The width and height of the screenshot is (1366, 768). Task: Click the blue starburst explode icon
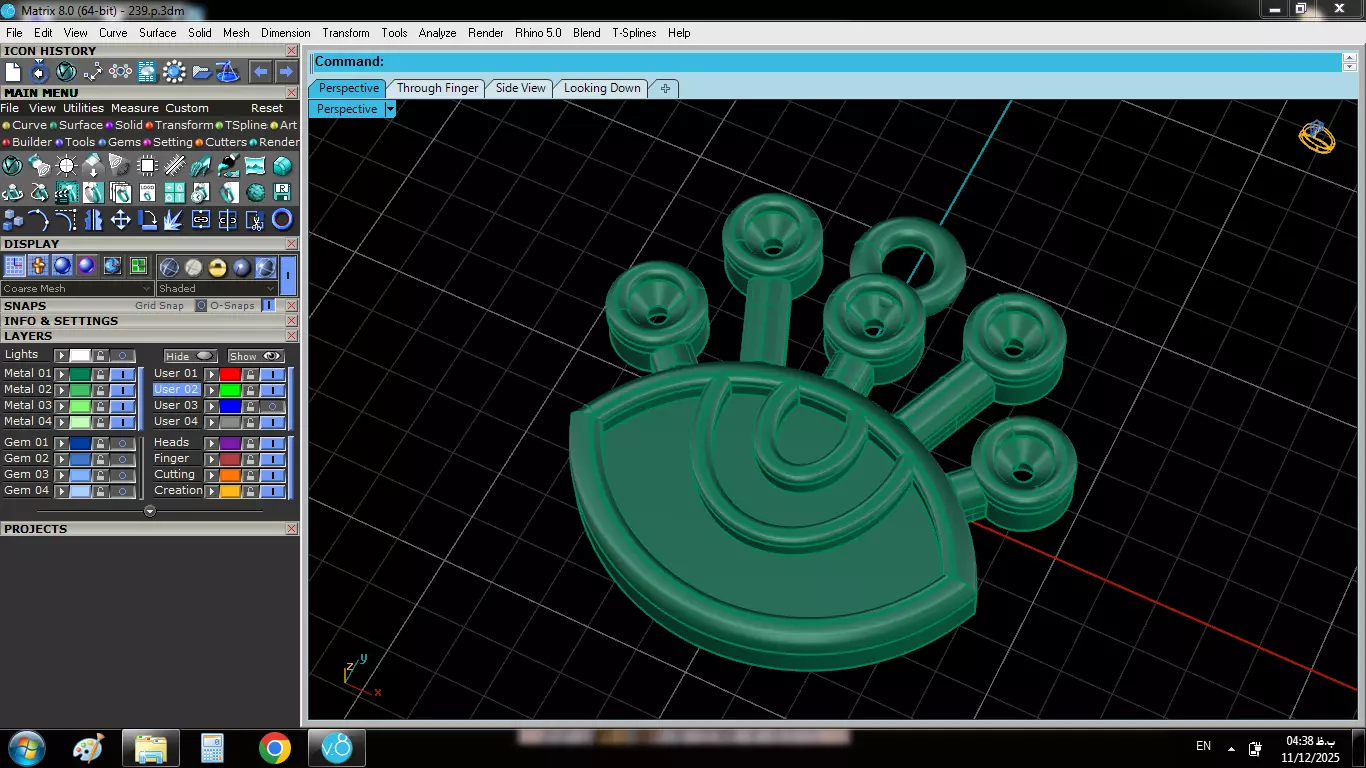point(175,219)
